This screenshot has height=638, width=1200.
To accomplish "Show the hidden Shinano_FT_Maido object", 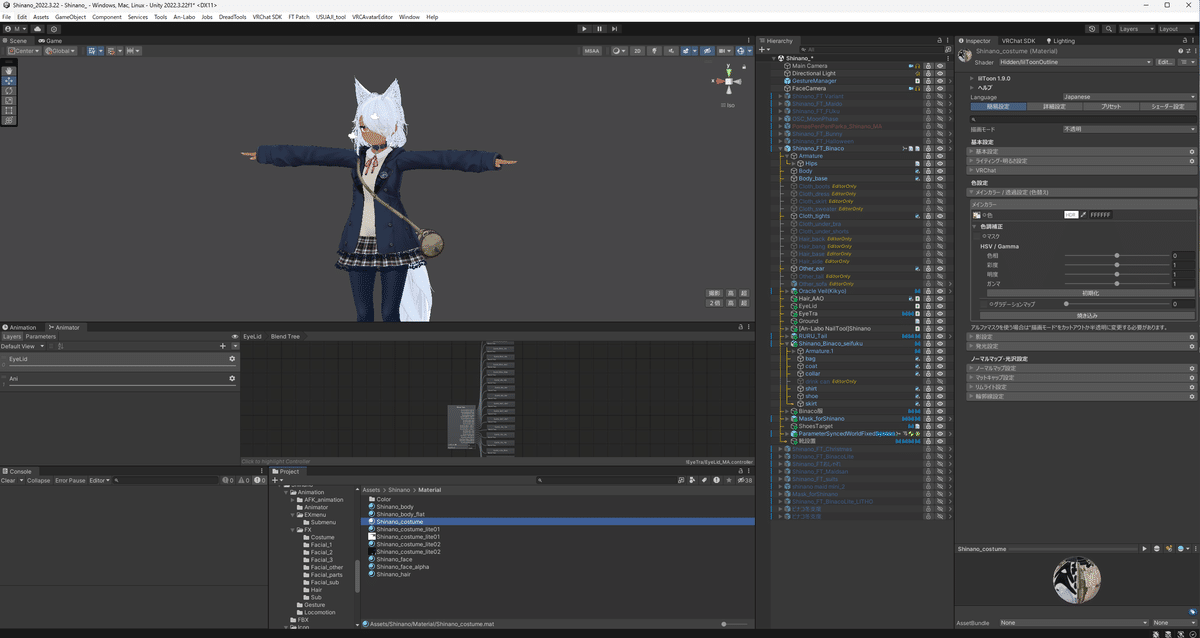I will [940, 104].
